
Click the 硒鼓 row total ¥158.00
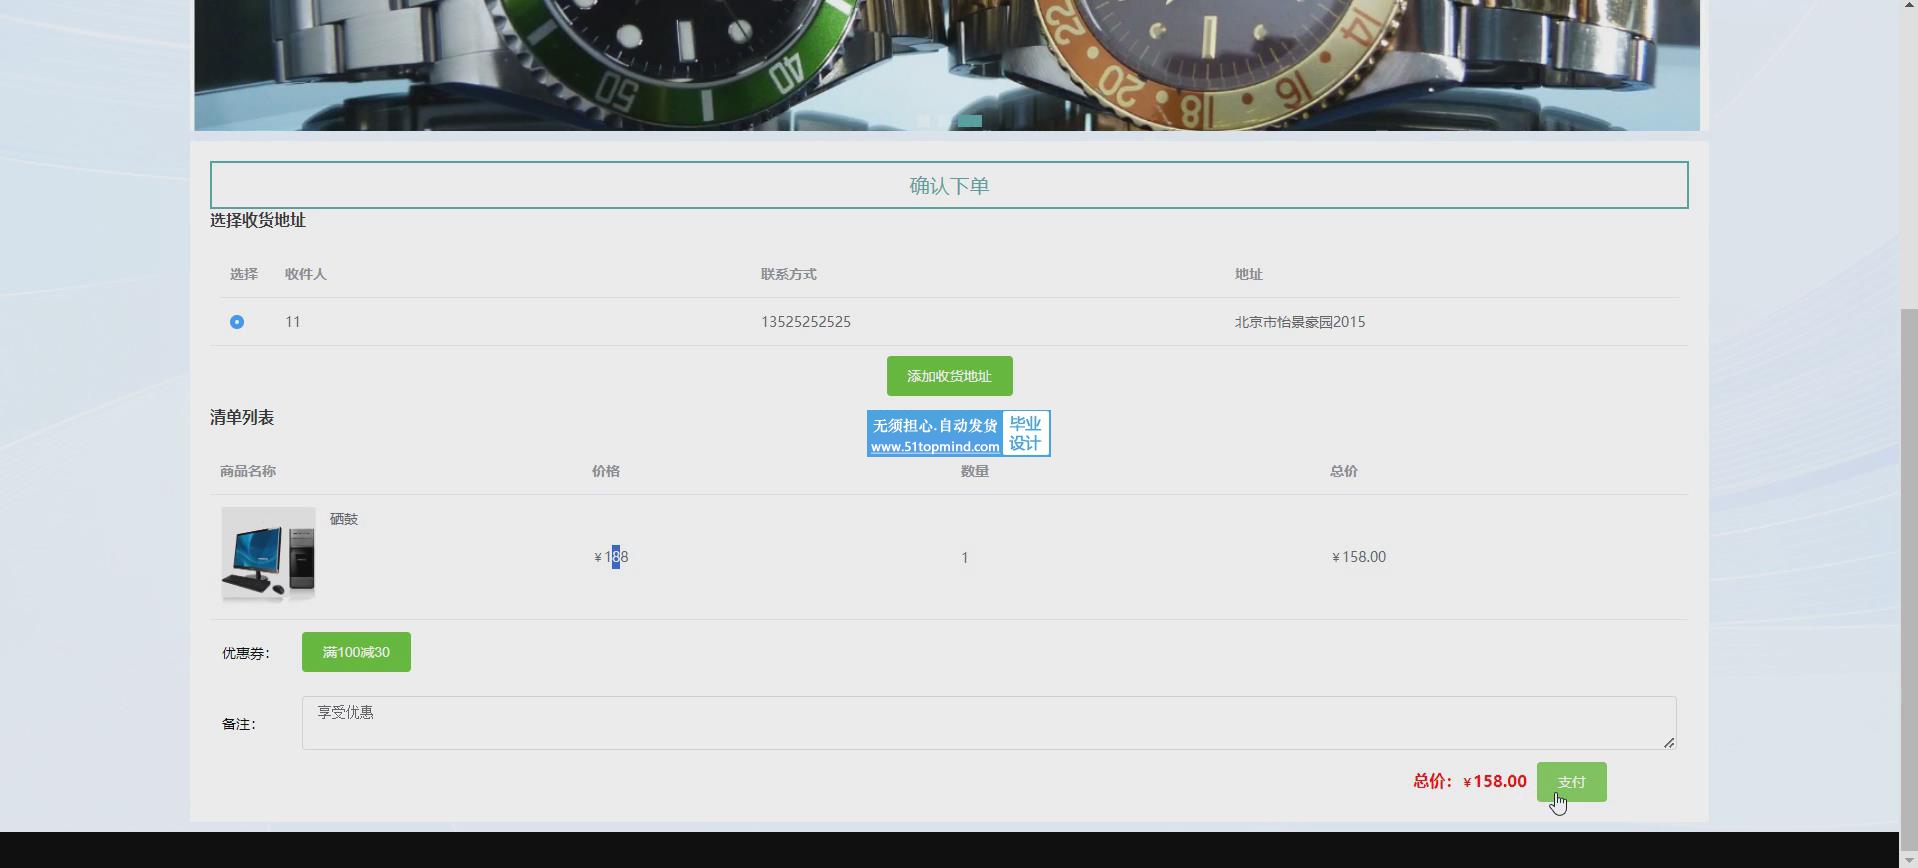click(x=1358, y=557)
